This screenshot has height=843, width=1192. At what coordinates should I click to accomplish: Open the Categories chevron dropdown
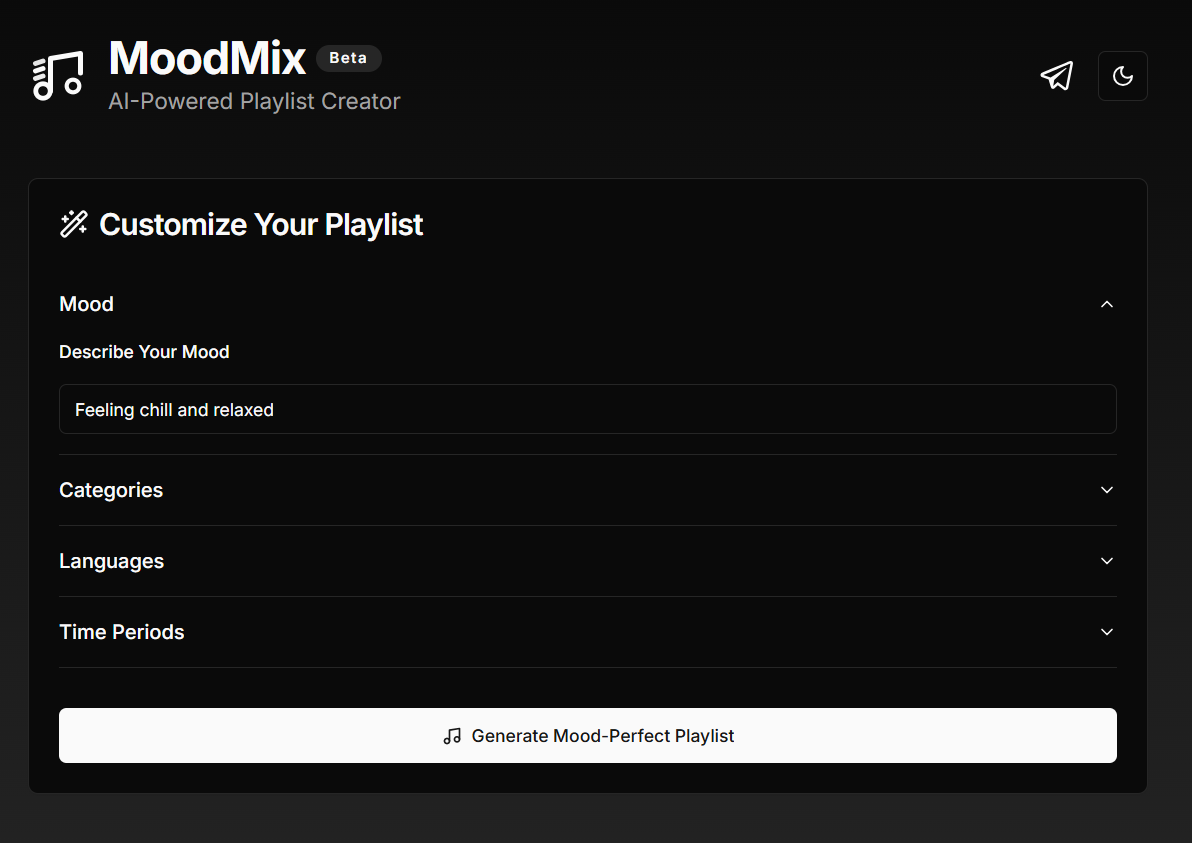coord(1106,490)
